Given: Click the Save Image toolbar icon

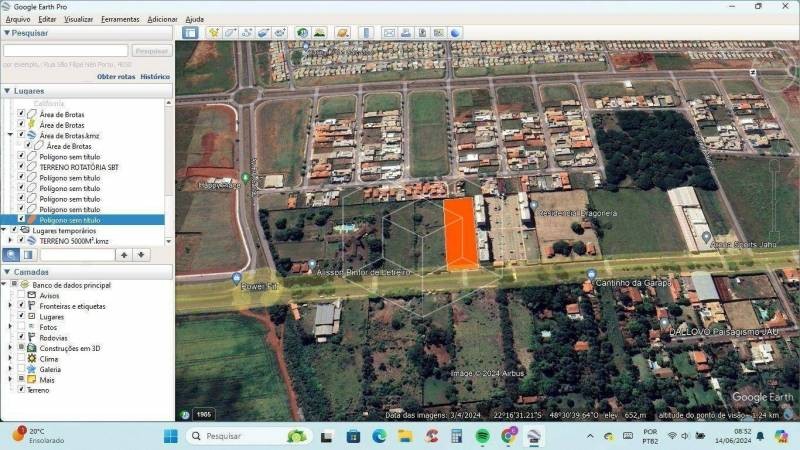Looking at the screenshot, I should 422,33.
